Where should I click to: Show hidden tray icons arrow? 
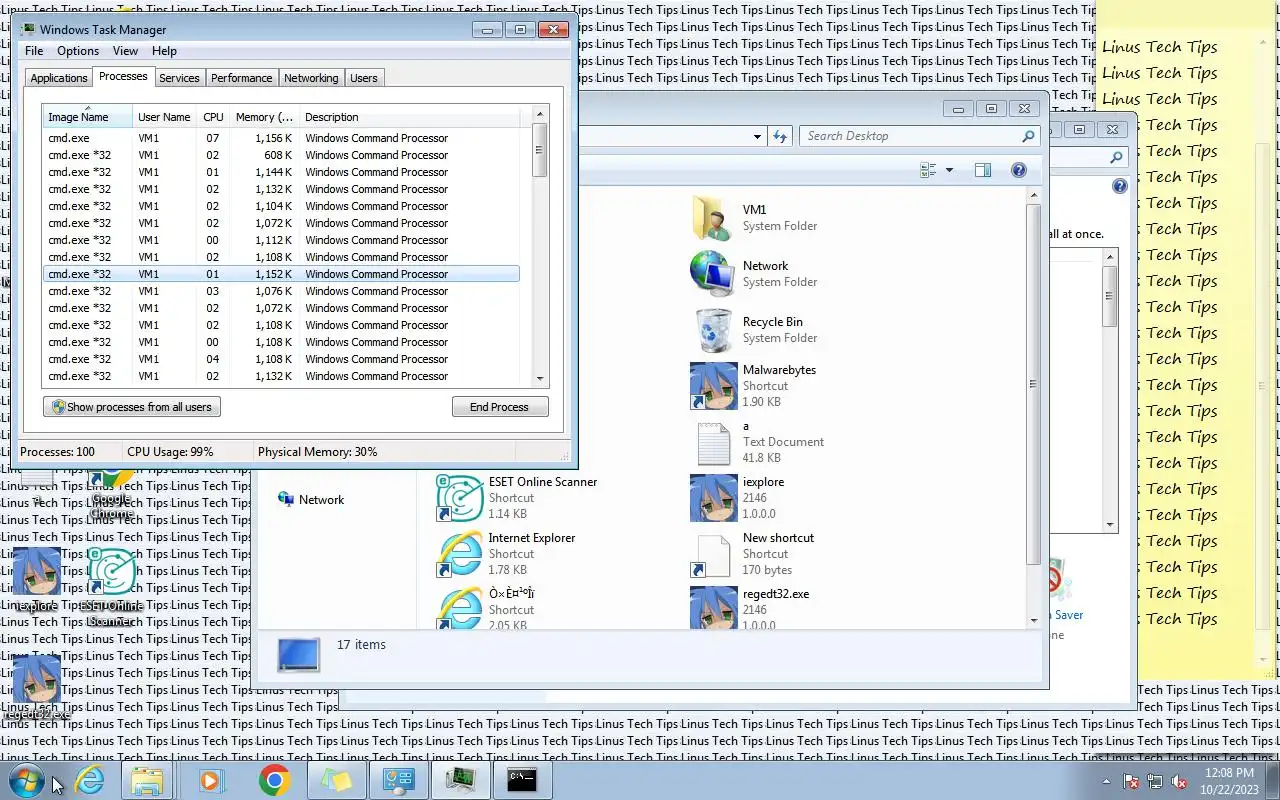1106,781
